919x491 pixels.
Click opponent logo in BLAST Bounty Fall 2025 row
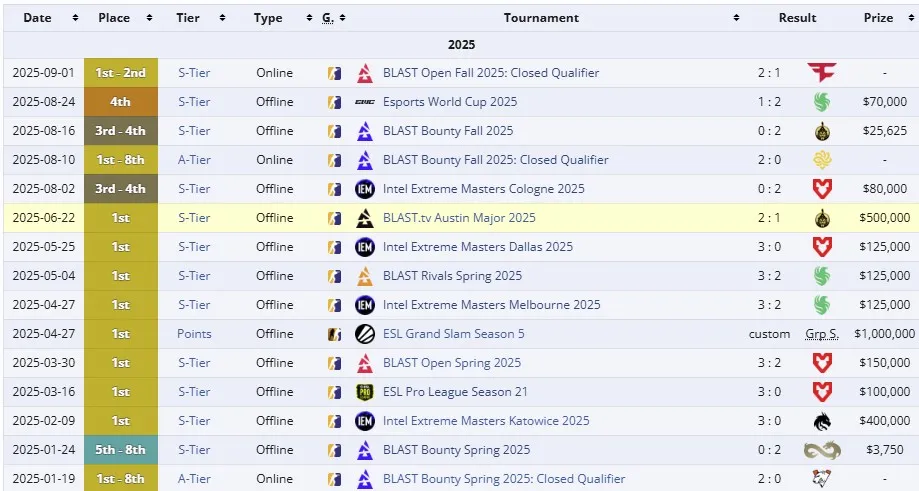pyautogui.click(x=822, y=131)
